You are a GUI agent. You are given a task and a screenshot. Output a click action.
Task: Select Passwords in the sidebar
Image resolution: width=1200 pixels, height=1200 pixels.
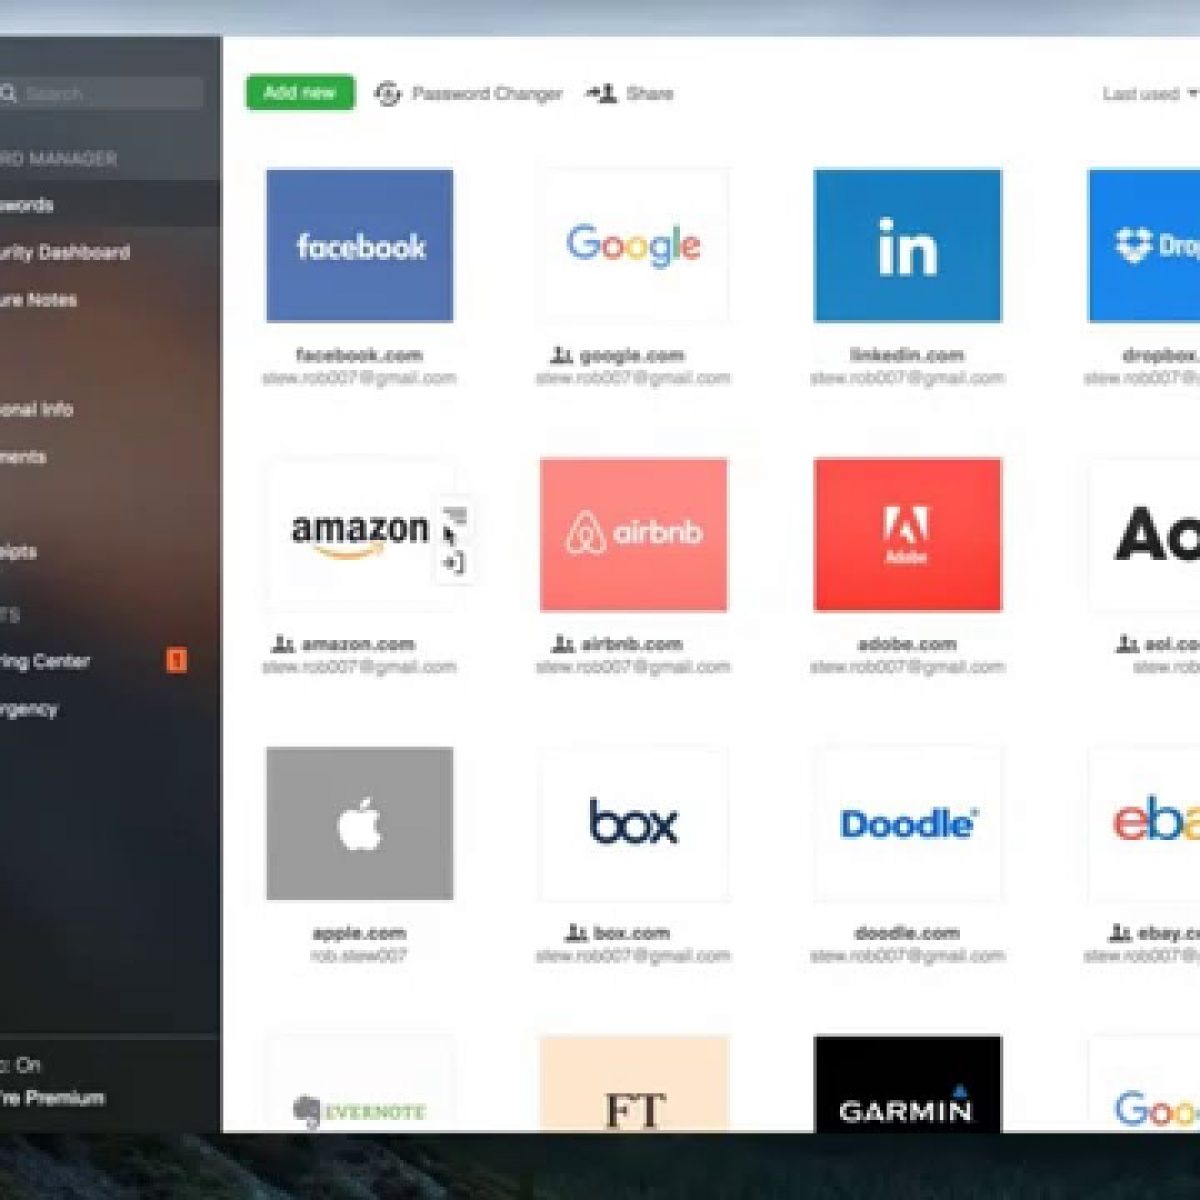(110, 205)
